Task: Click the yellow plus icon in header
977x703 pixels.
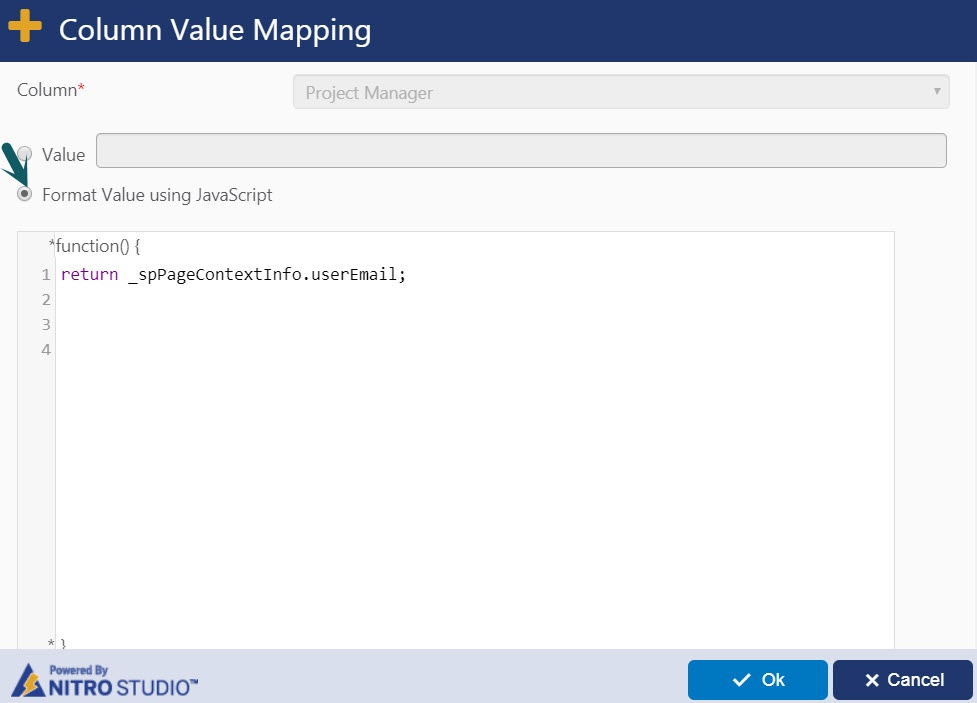Action: 25,27
